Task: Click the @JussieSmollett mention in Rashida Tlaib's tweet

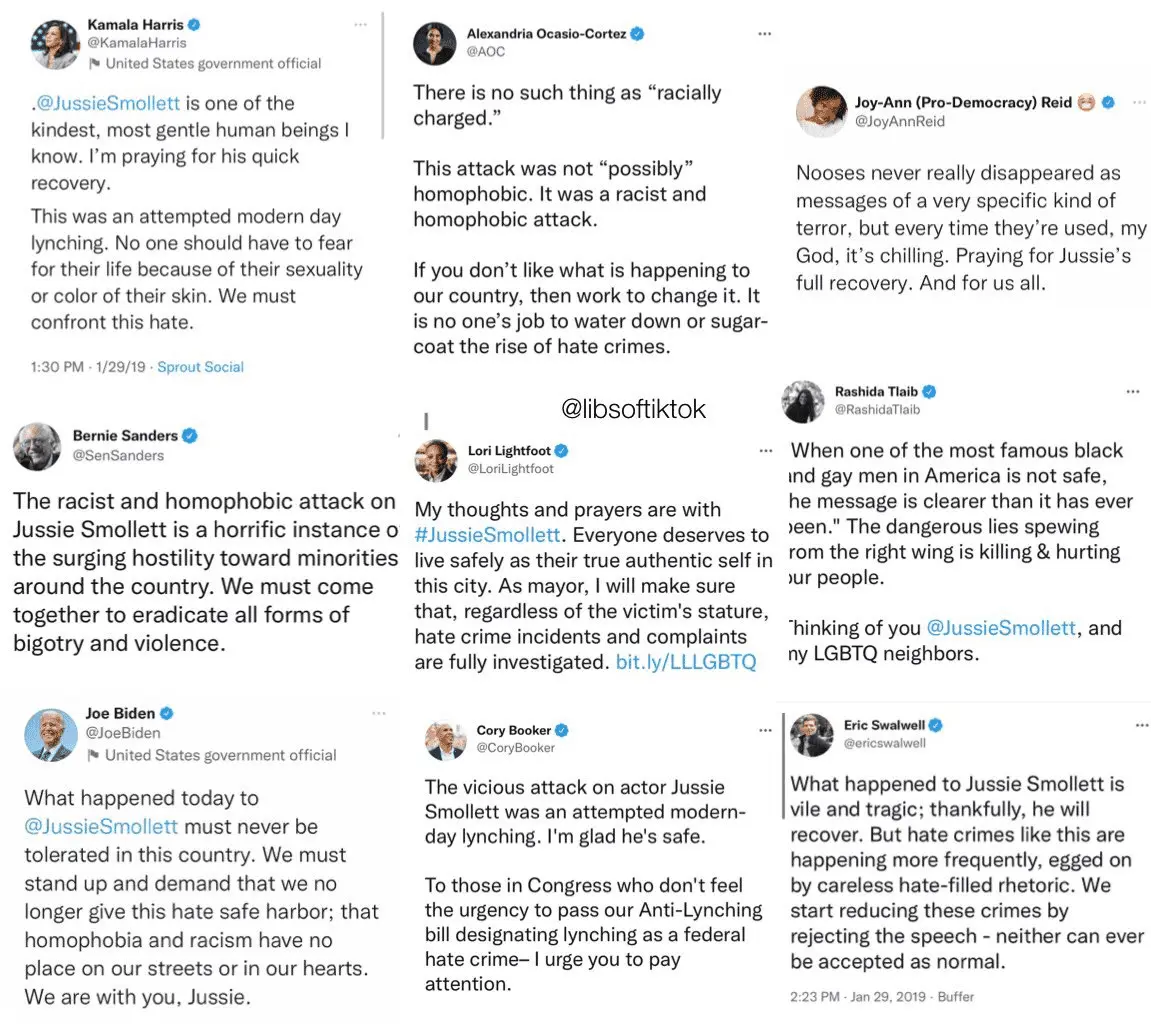Action: click(1003, 628)
